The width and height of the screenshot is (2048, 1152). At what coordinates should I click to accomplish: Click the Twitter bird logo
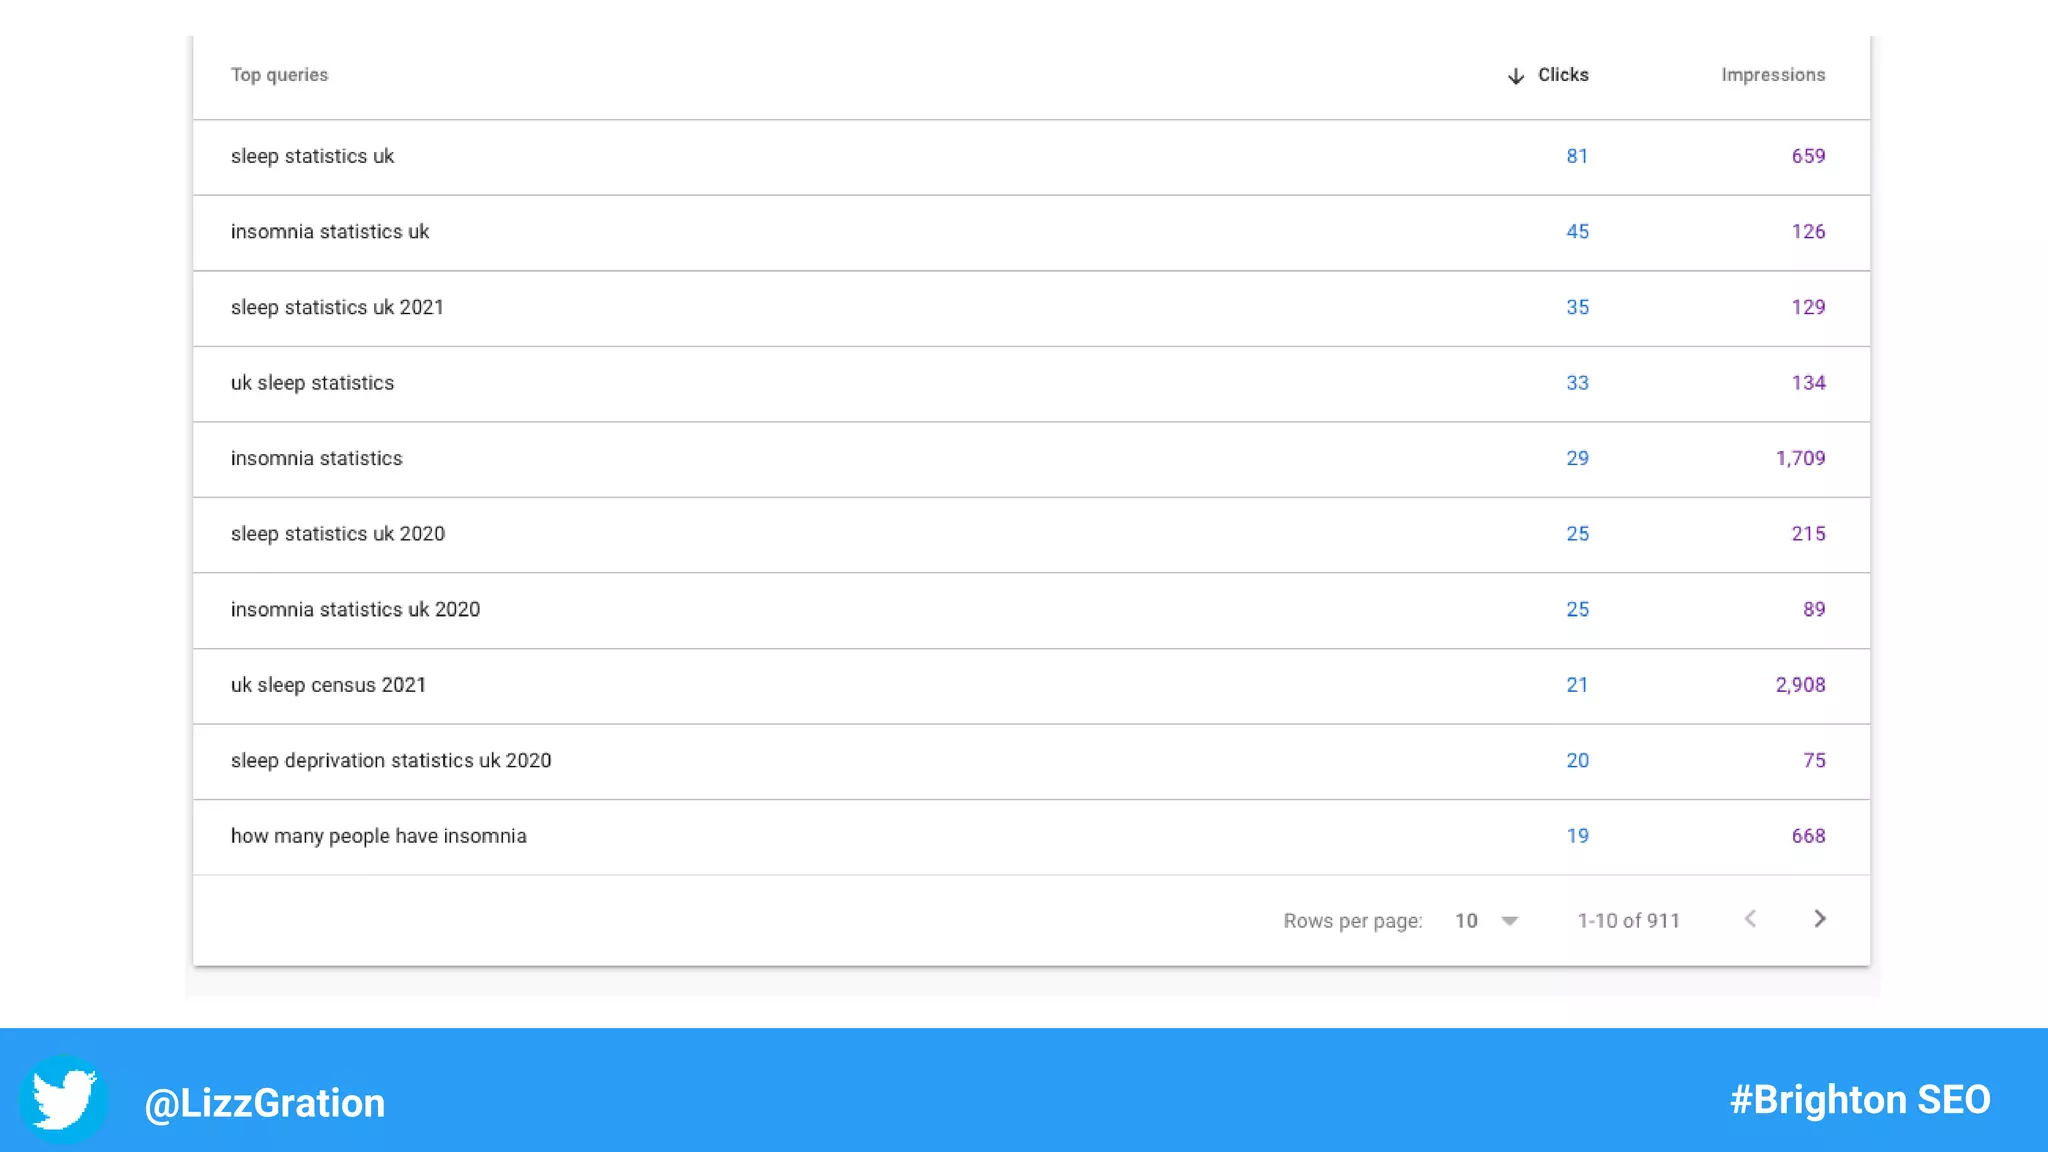[63, 1099]
